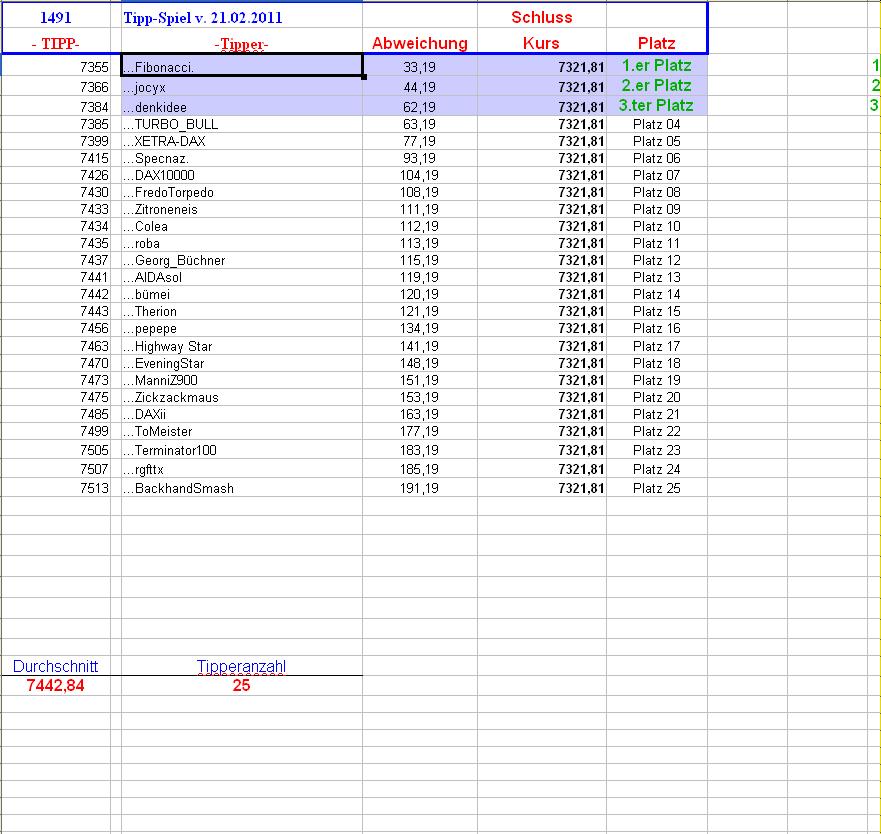Select the ...DAXii cell
Image resolution: width=881 pixels, height=834 pixels.
click(242, 414)
